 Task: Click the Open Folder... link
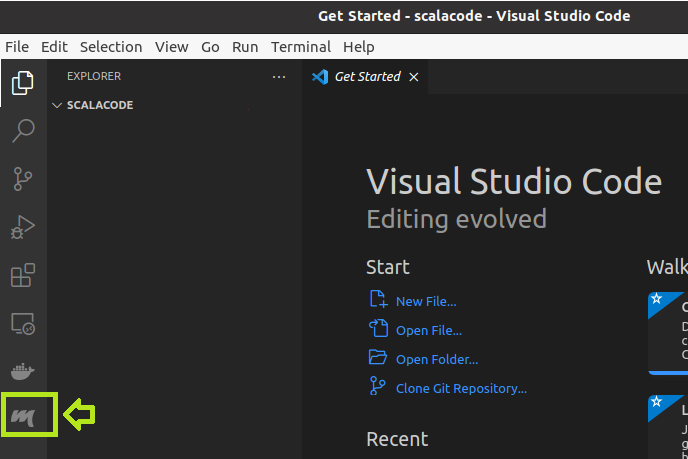[436, 359]
